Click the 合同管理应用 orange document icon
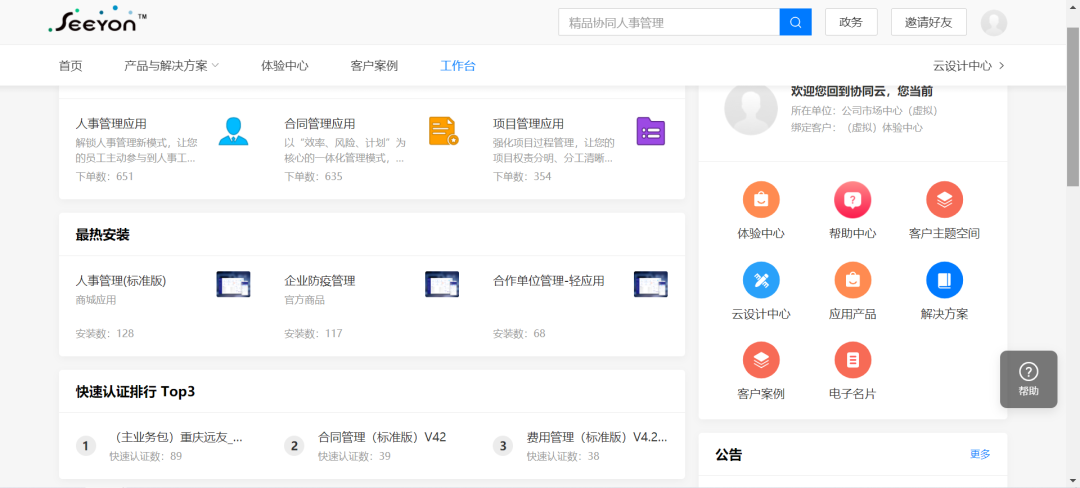Viewport: 1080px width, 488px height. pyautogui.click(x=443, y=131)
